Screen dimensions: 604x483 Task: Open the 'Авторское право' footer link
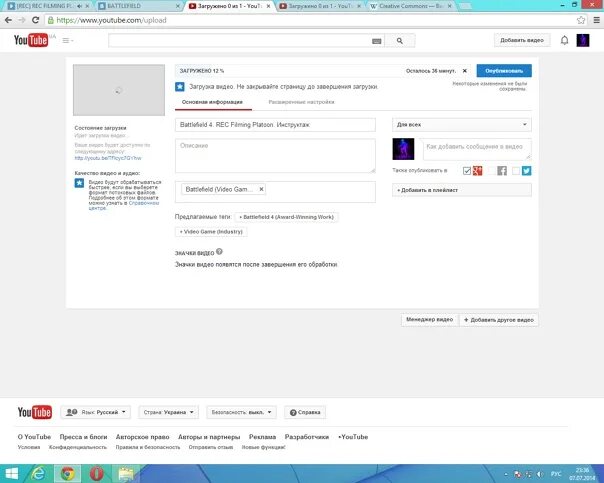point(143,437)
